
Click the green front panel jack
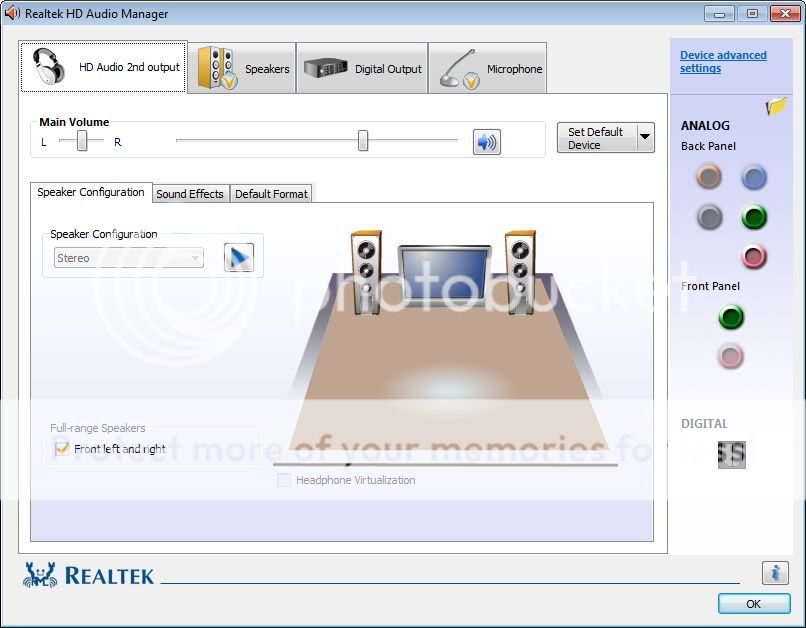(730, 317)
